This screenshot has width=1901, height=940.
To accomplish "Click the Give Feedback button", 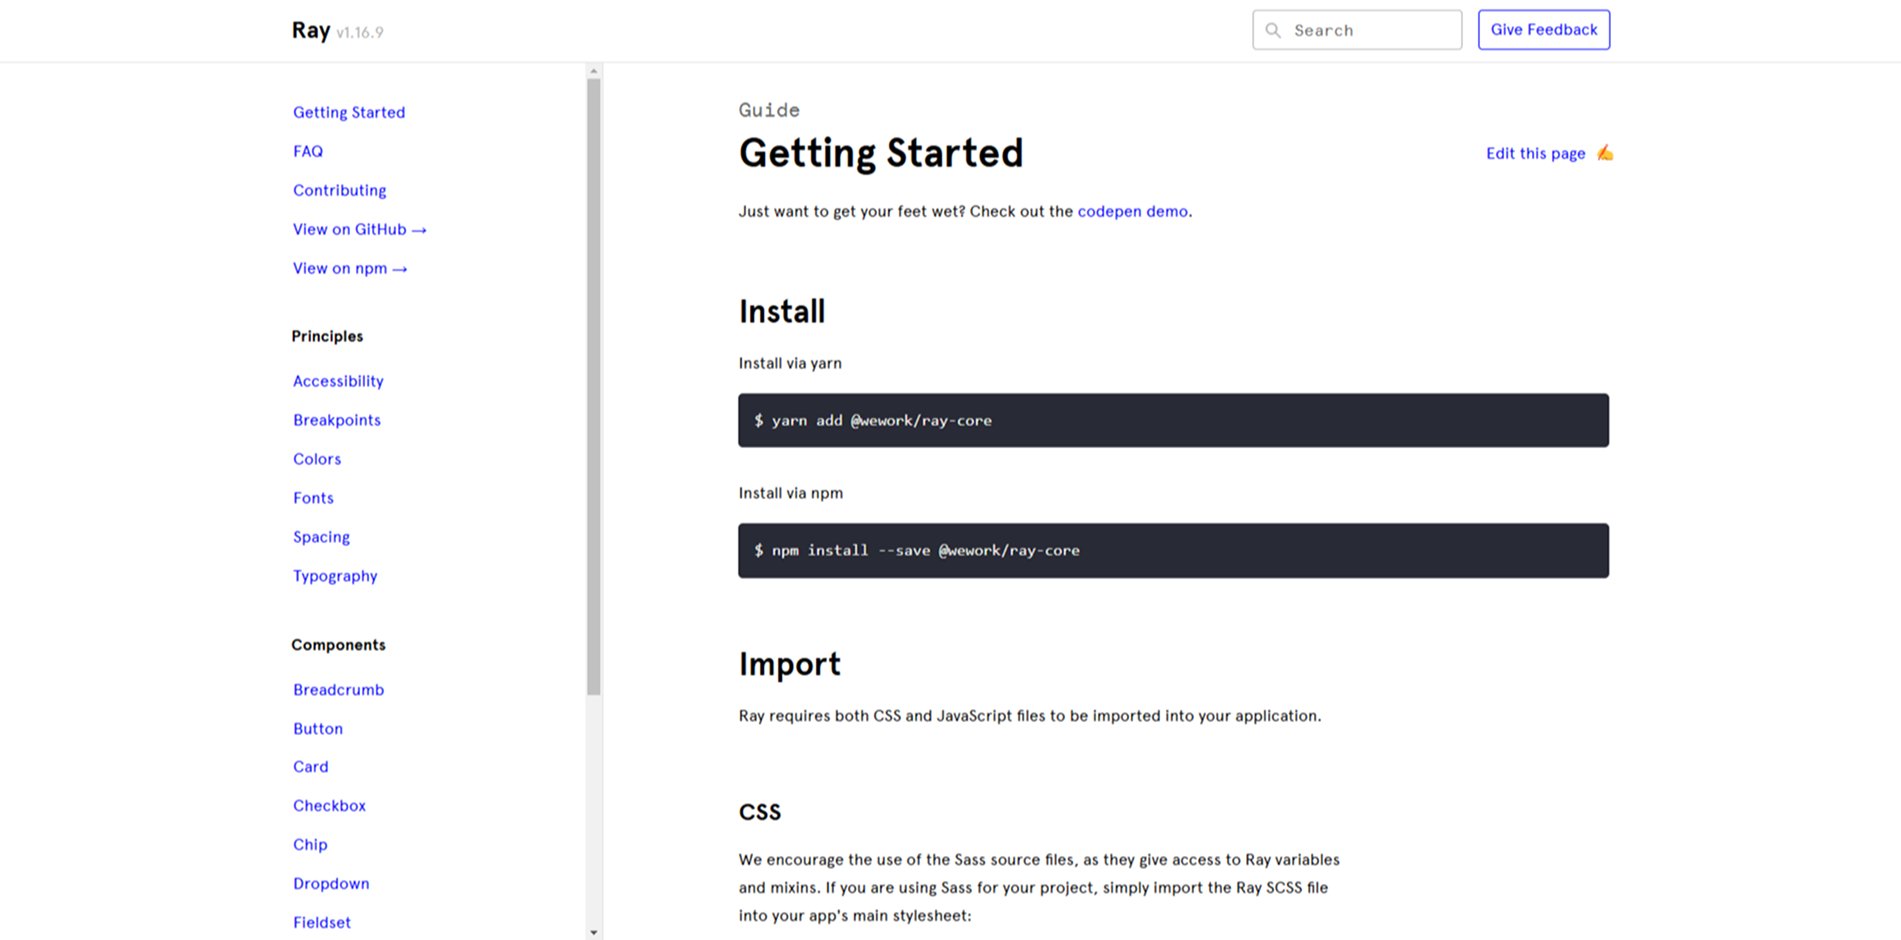I will click(1544, 30).
